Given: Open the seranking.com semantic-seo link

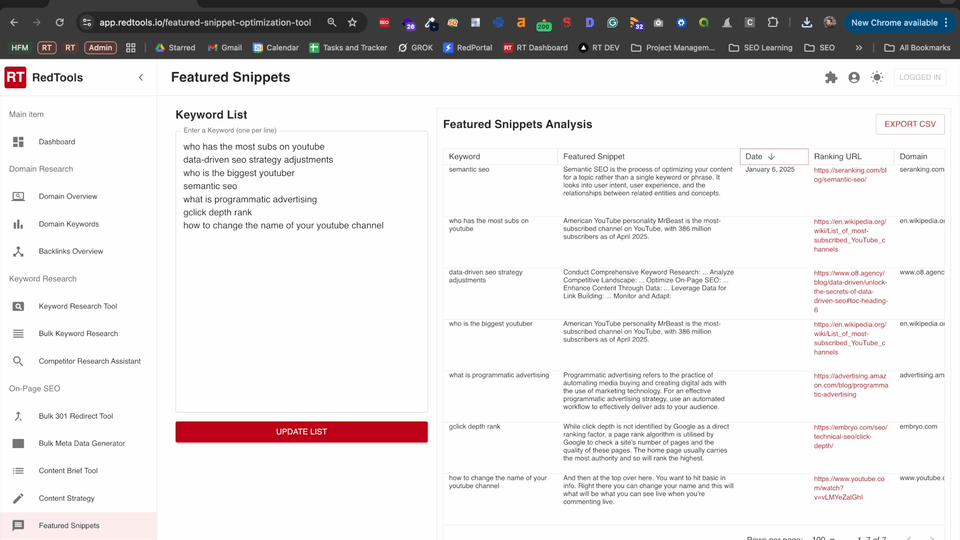Looking at the screenshot, I should tap(850, 175).
